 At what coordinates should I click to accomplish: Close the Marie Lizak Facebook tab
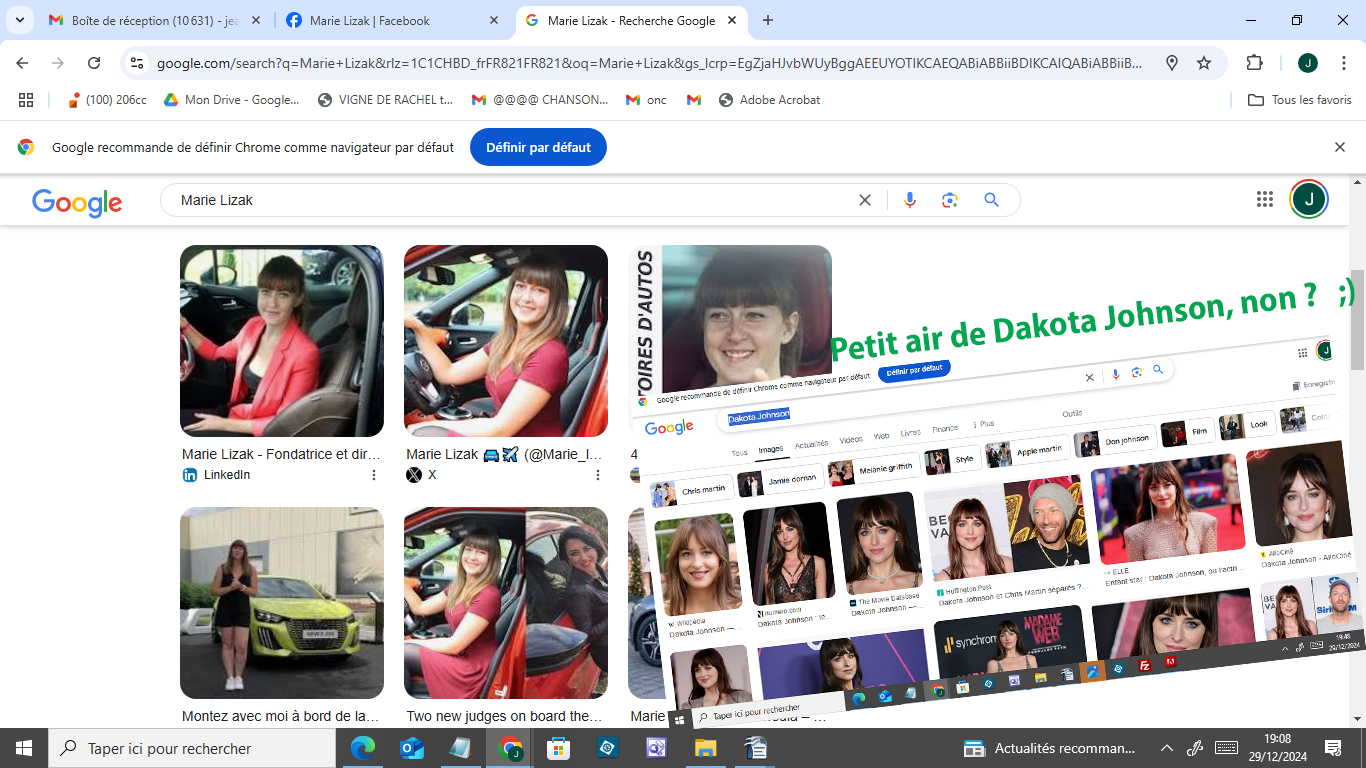[x=494, y=20]
